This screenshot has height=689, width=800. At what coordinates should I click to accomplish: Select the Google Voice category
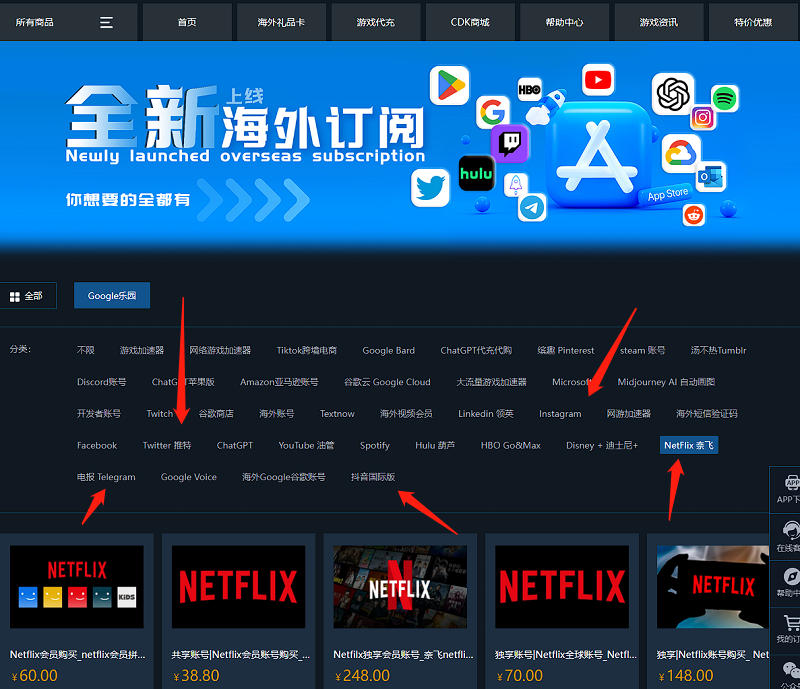189,477
